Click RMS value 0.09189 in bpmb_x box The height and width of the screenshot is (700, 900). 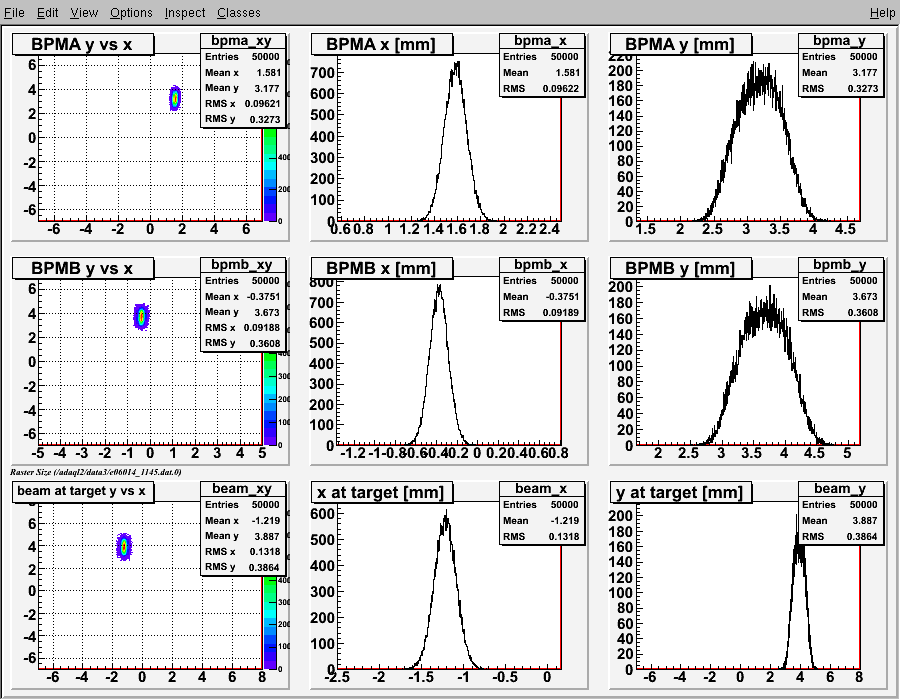click(561, 313)
